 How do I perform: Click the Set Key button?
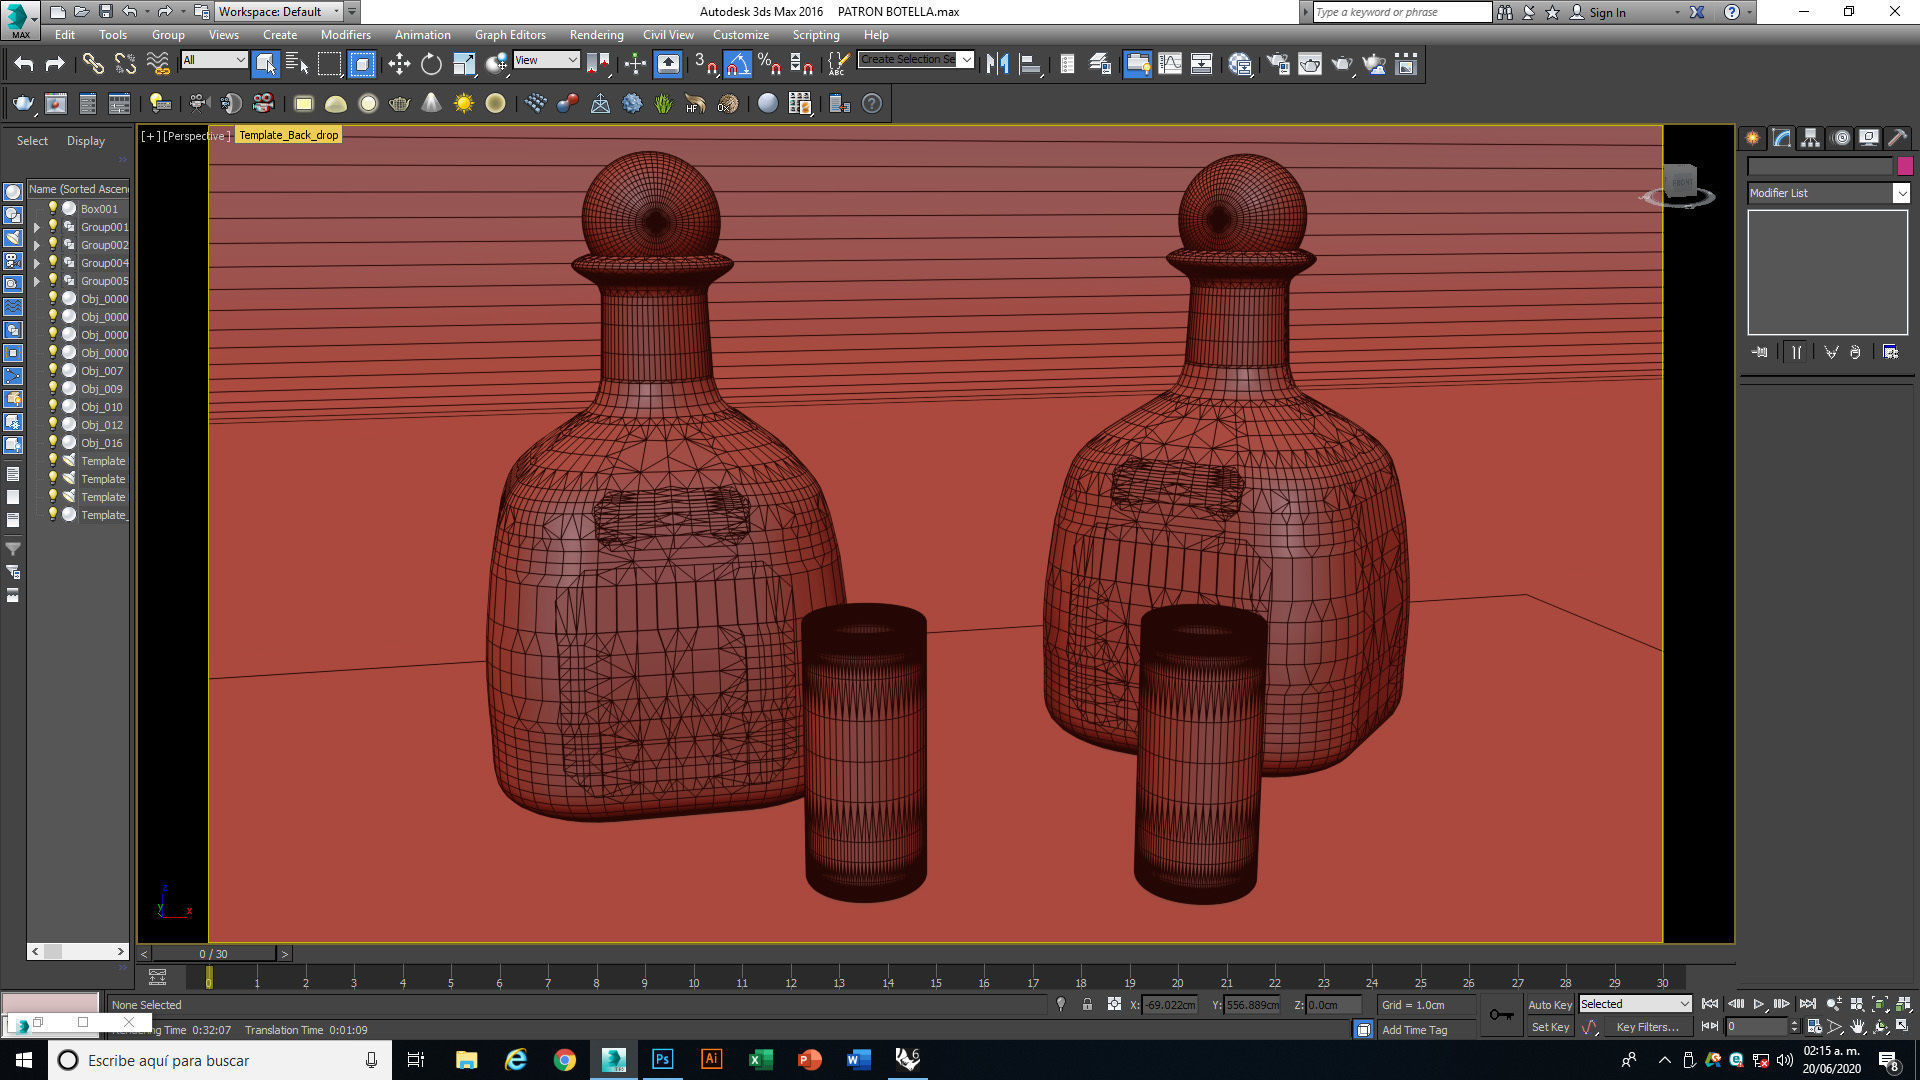1550,1027
